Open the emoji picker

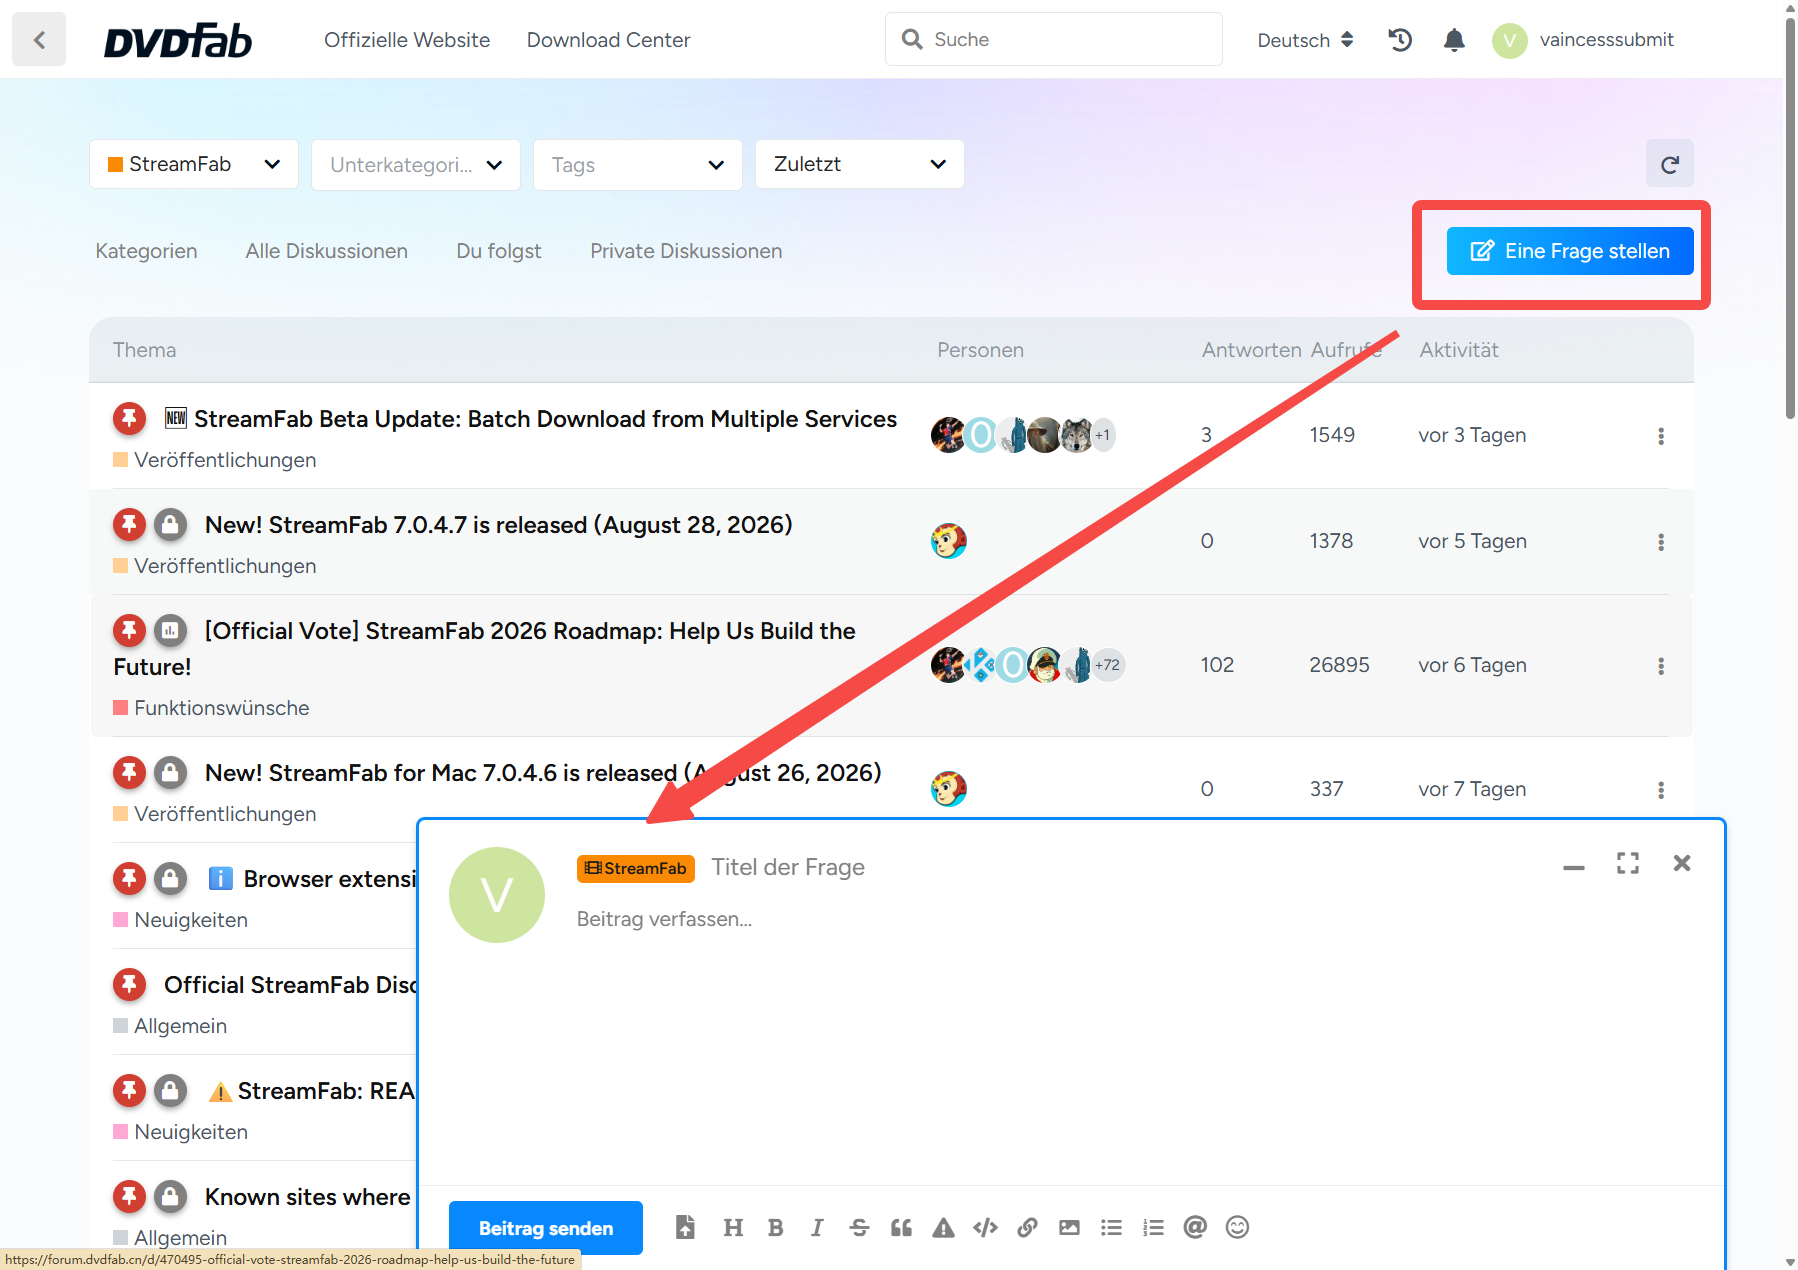tap(1237, 1227)
